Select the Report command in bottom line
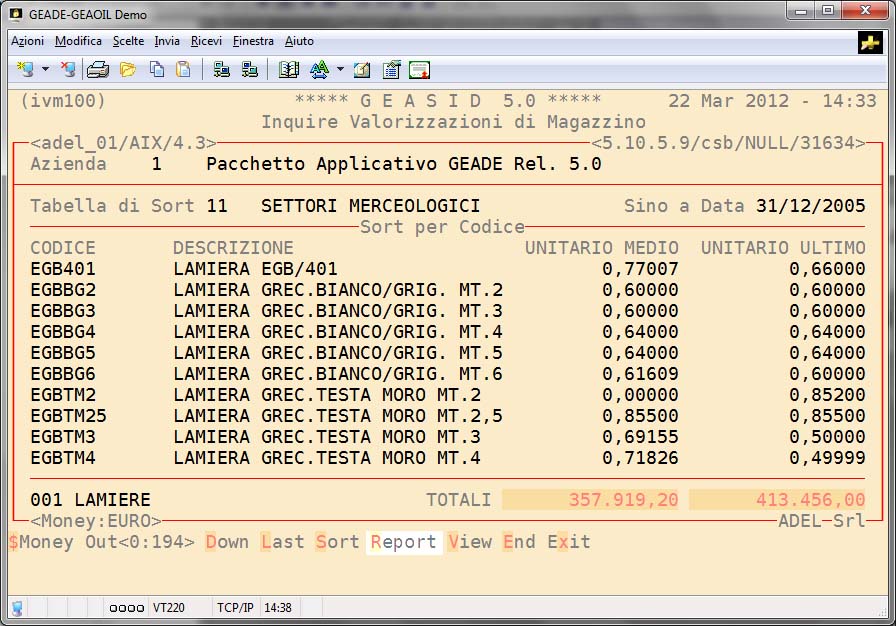This screenshot has width=896, height=626. (x=403, y=542)
